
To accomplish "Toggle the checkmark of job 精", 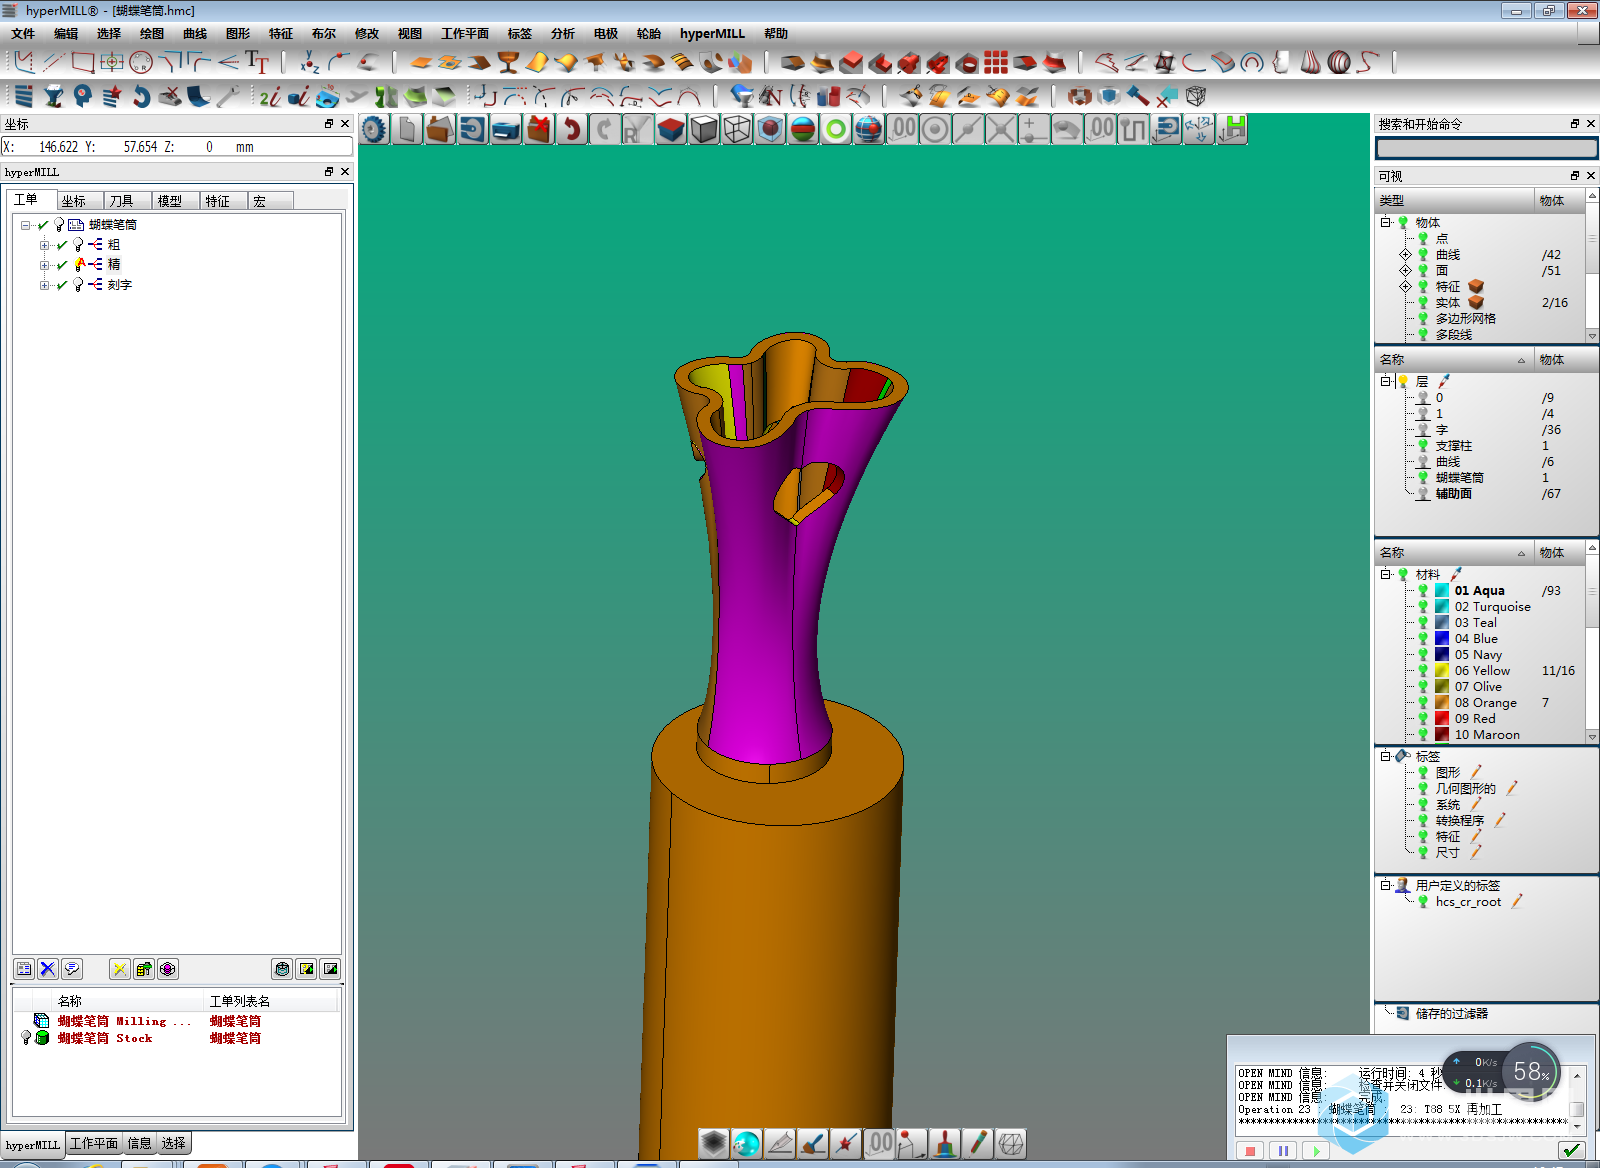I will (62, 265).
